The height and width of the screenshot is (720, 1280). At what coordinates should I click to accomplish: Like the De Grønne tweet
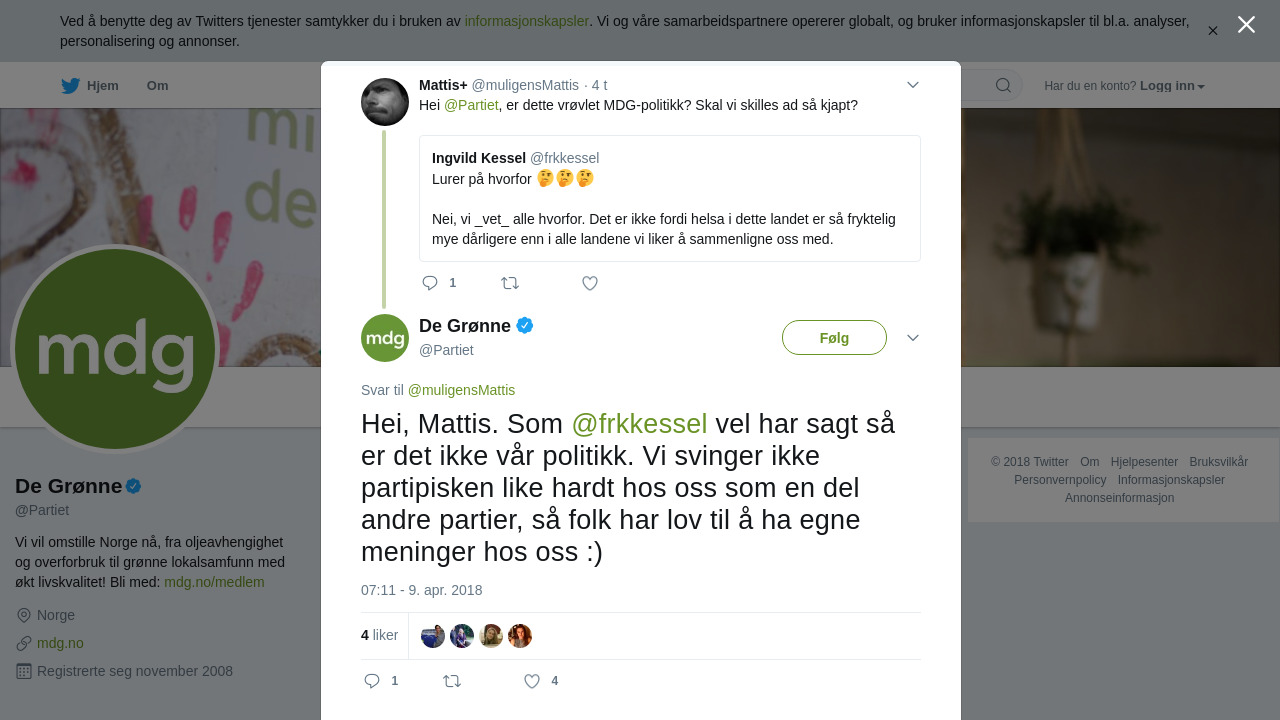click(532, 681)
